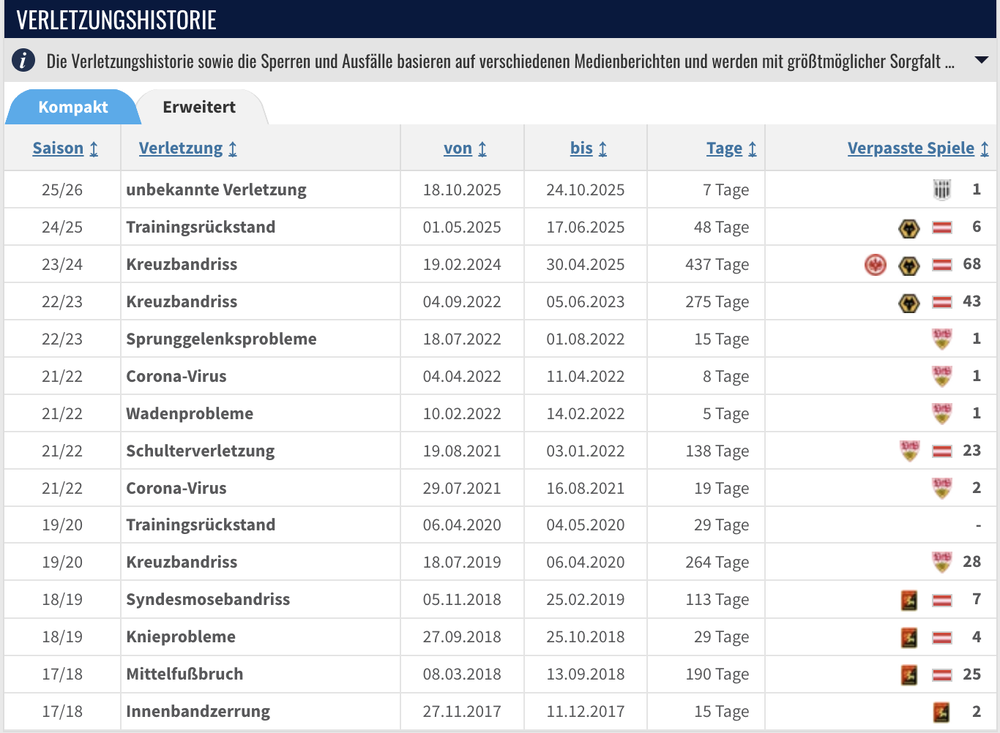Click Wolverhampton crest in the 437 Tage Kreuzbandriss row
This screenshot has width=1000, height=733.
pos(909,265)
